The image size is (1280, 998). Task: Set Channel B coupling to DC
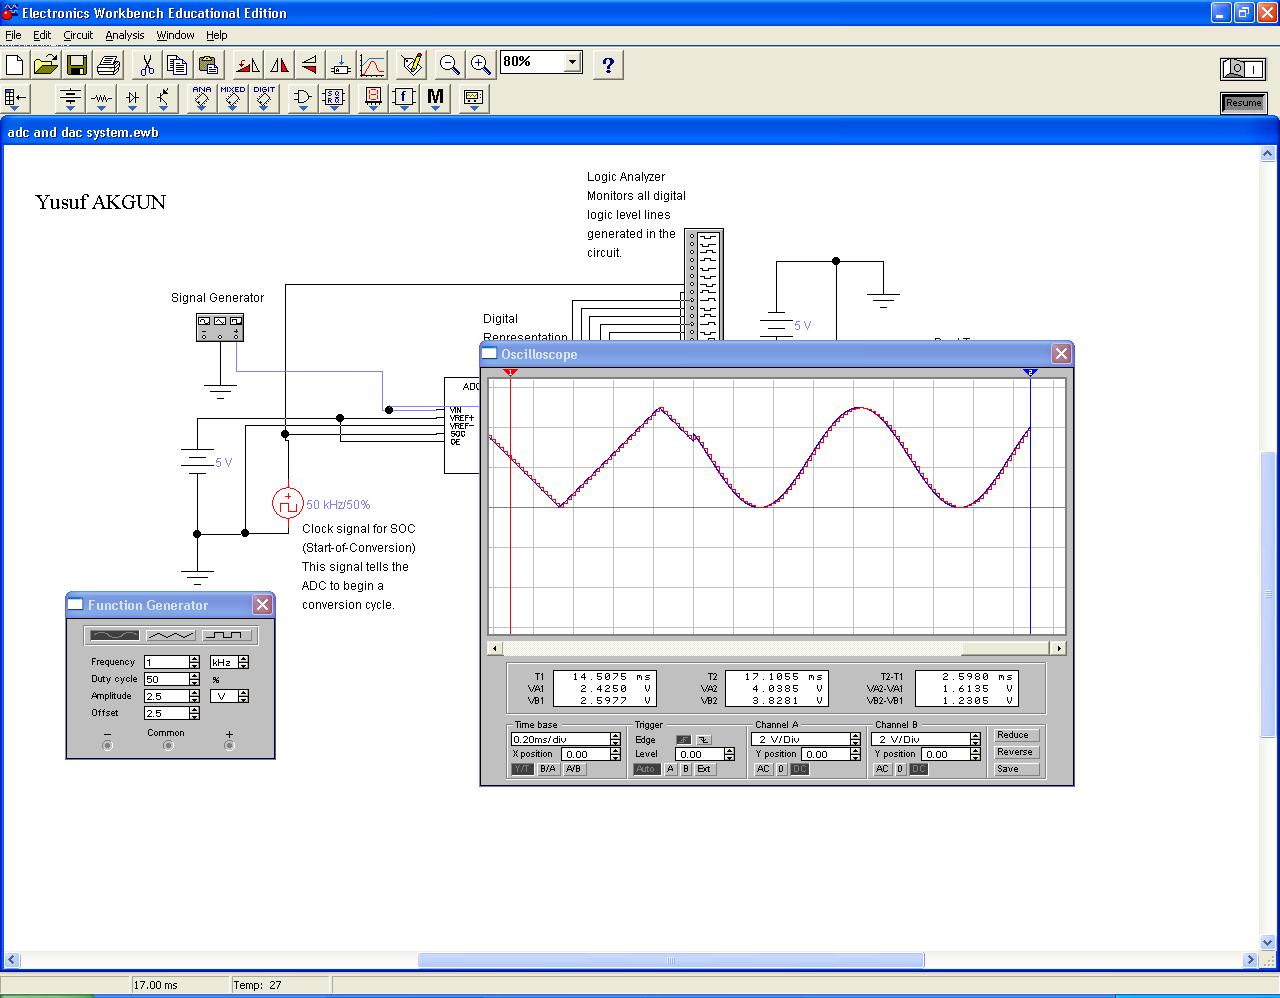(918, 769)
